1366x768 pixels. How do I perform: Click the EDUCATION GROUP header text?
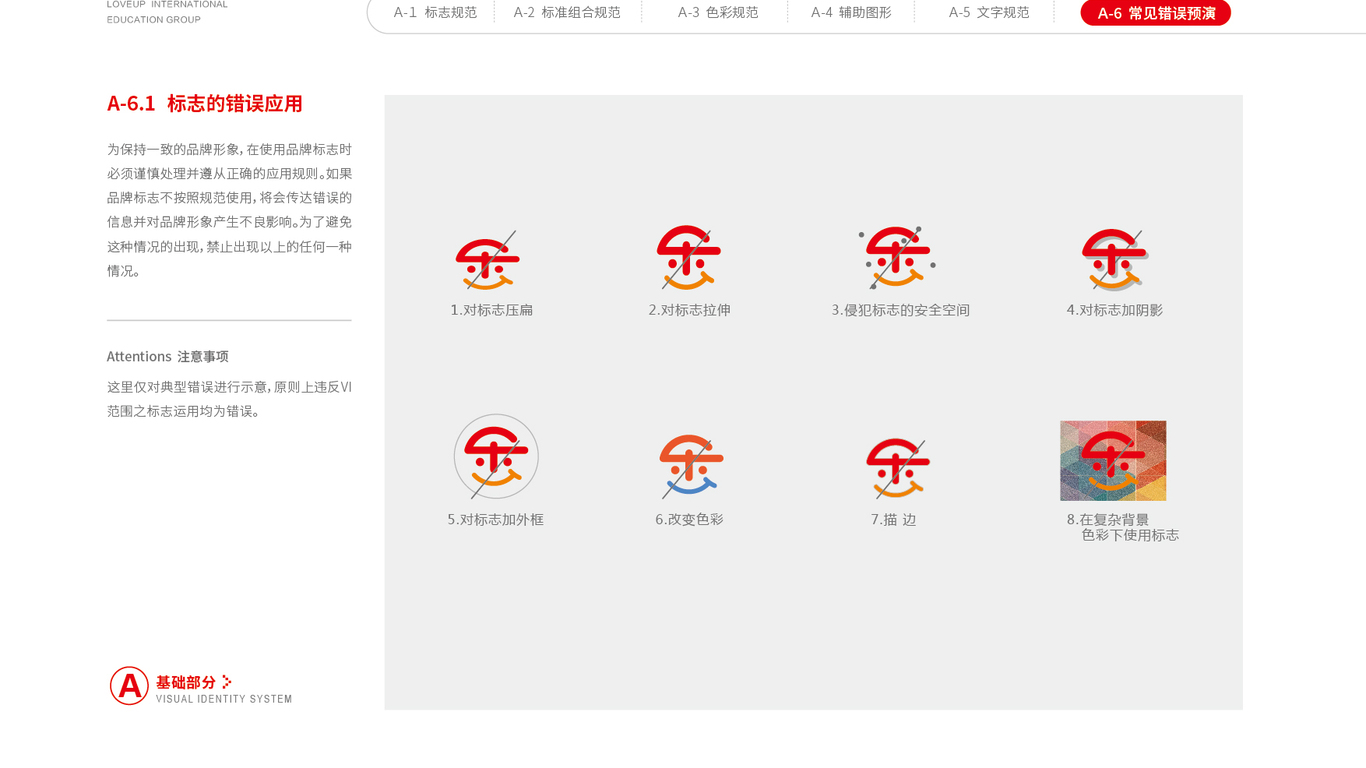pyautogui.click(x=154, y=20)
